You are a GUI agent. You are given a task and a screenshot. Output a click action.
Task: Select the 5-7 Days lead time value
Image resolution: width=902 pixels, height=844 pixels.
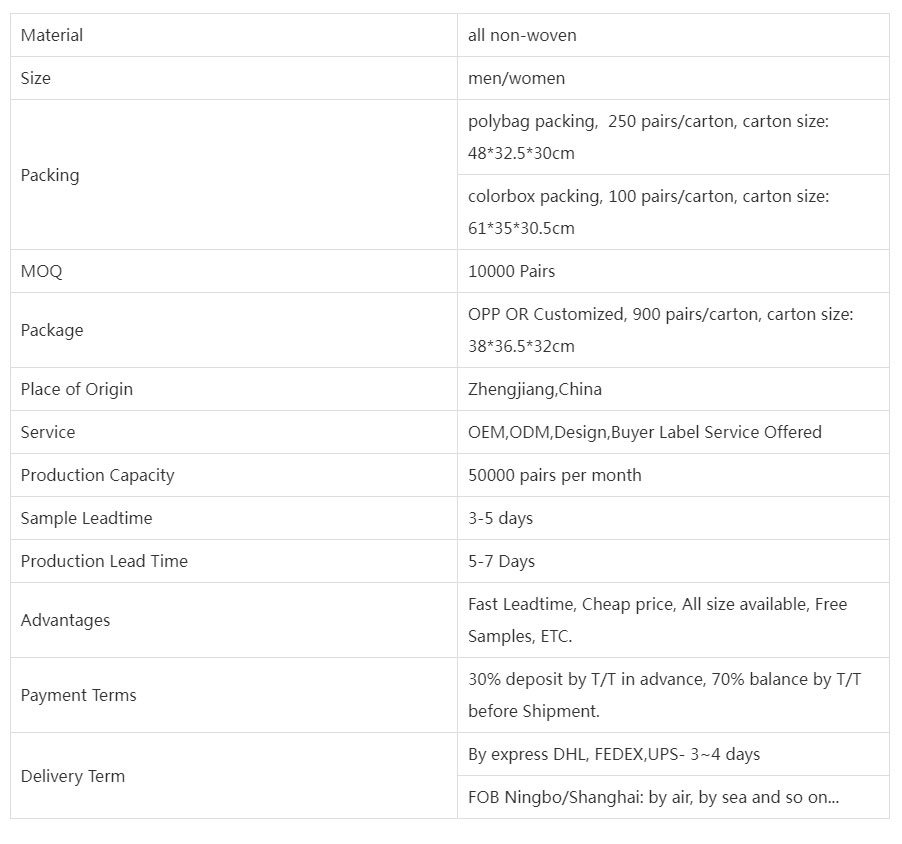click(x=501, y=561)
